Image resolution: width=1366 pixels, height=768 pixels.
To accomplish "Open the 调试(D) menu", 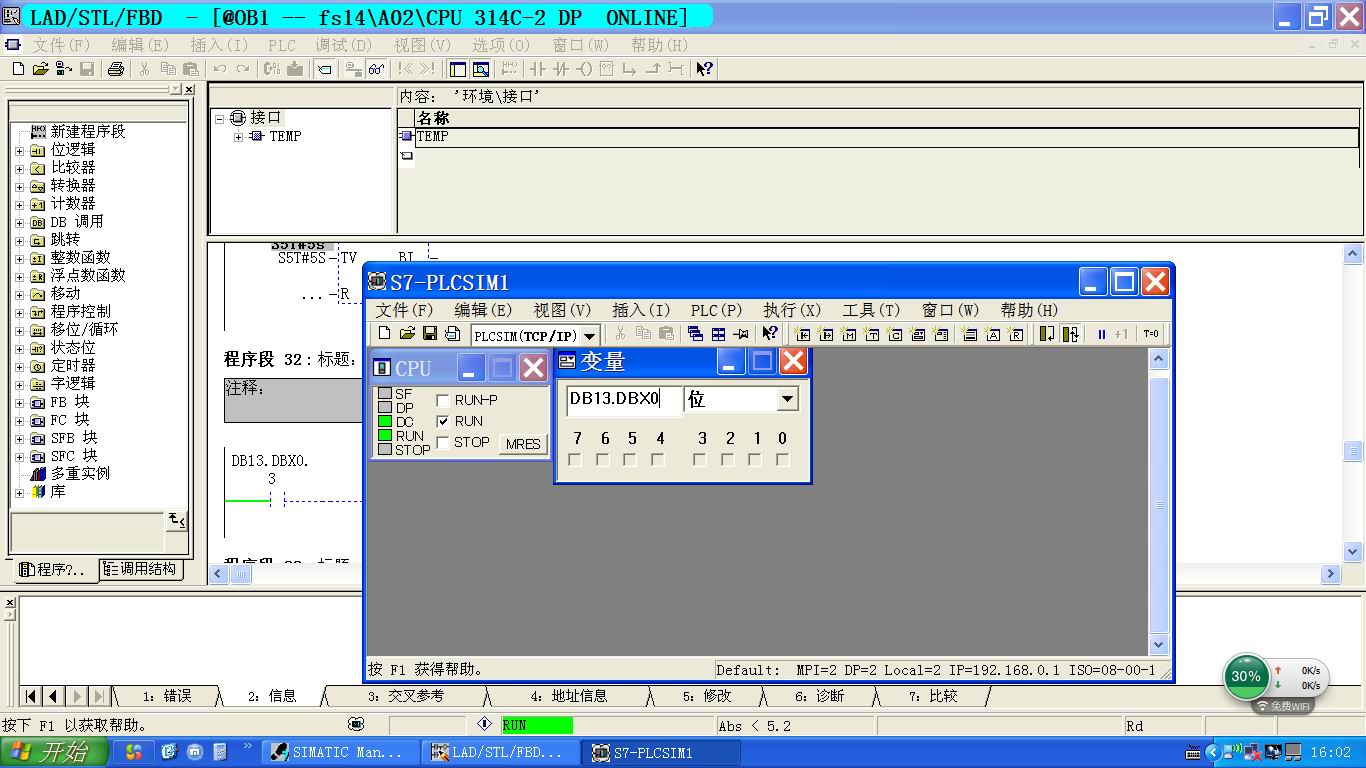I will (x=344, y=45).
